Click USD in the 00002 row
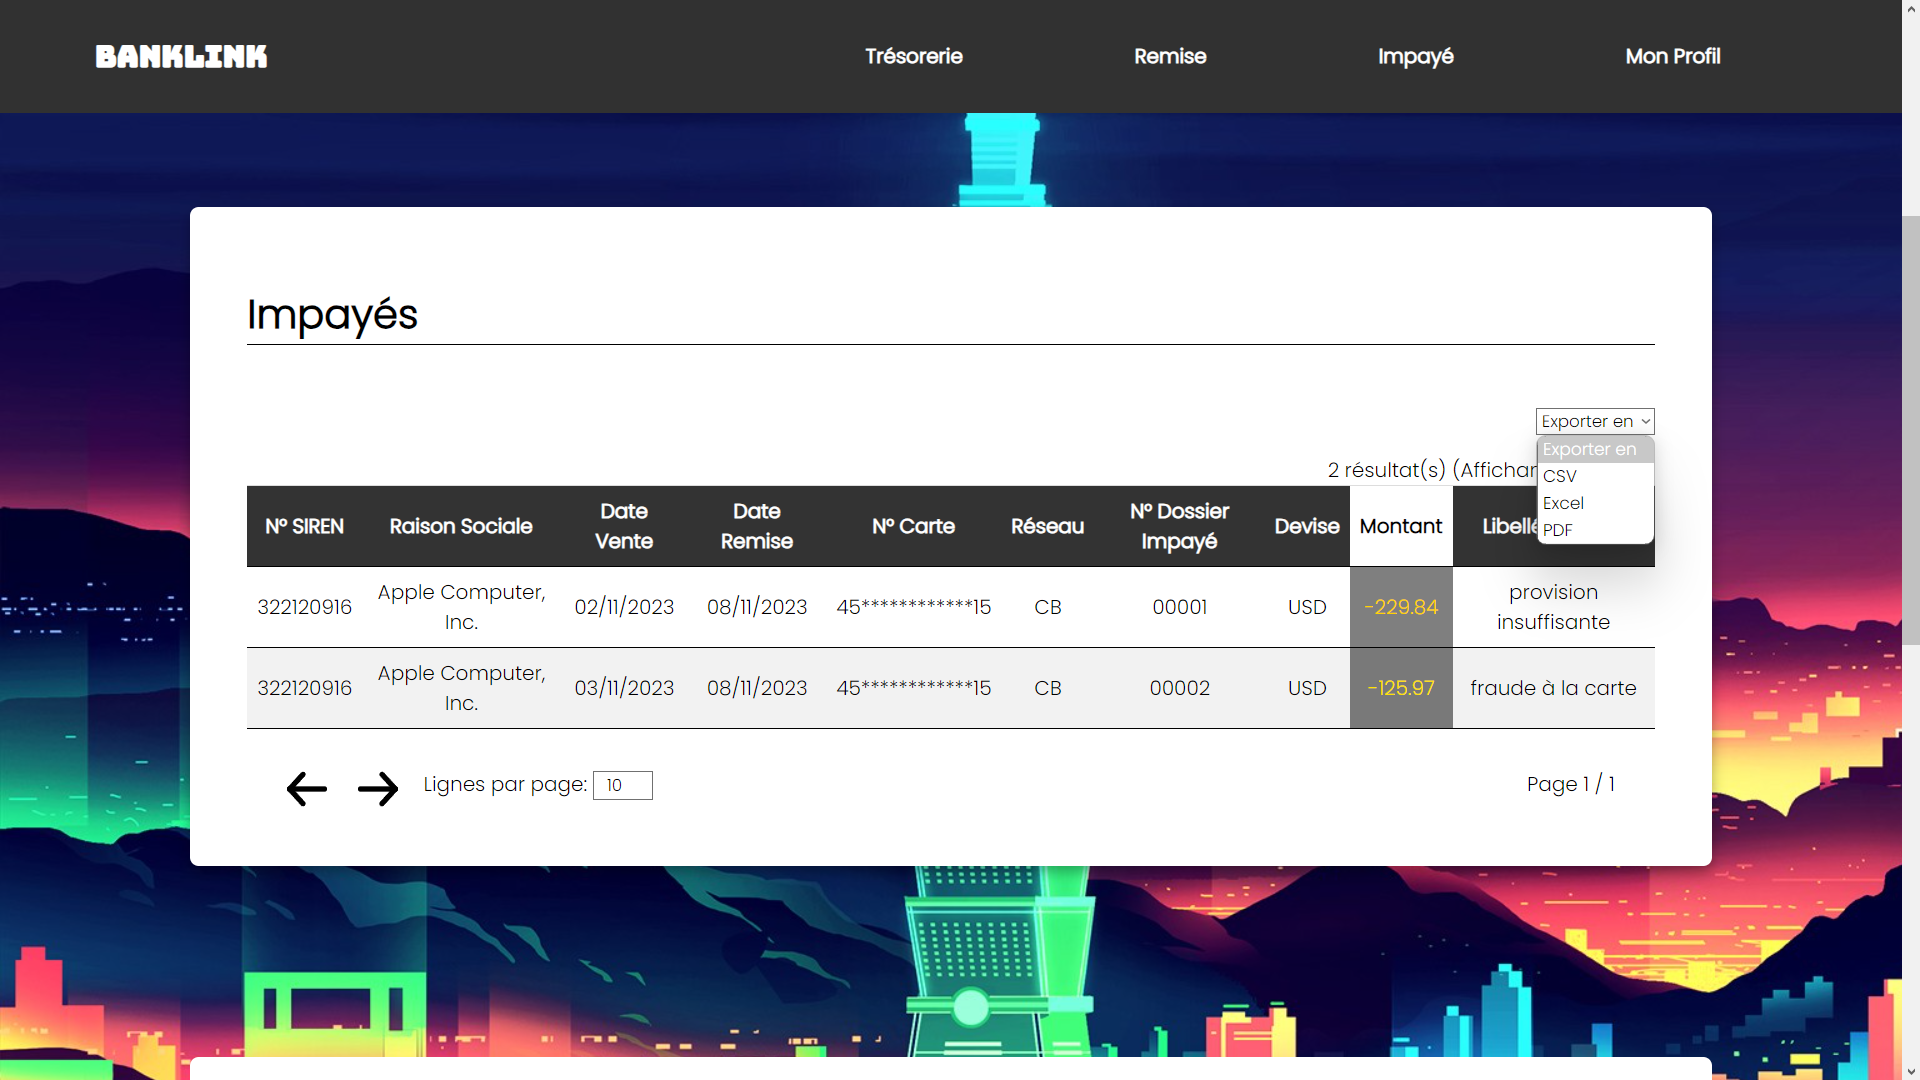 1307,688
